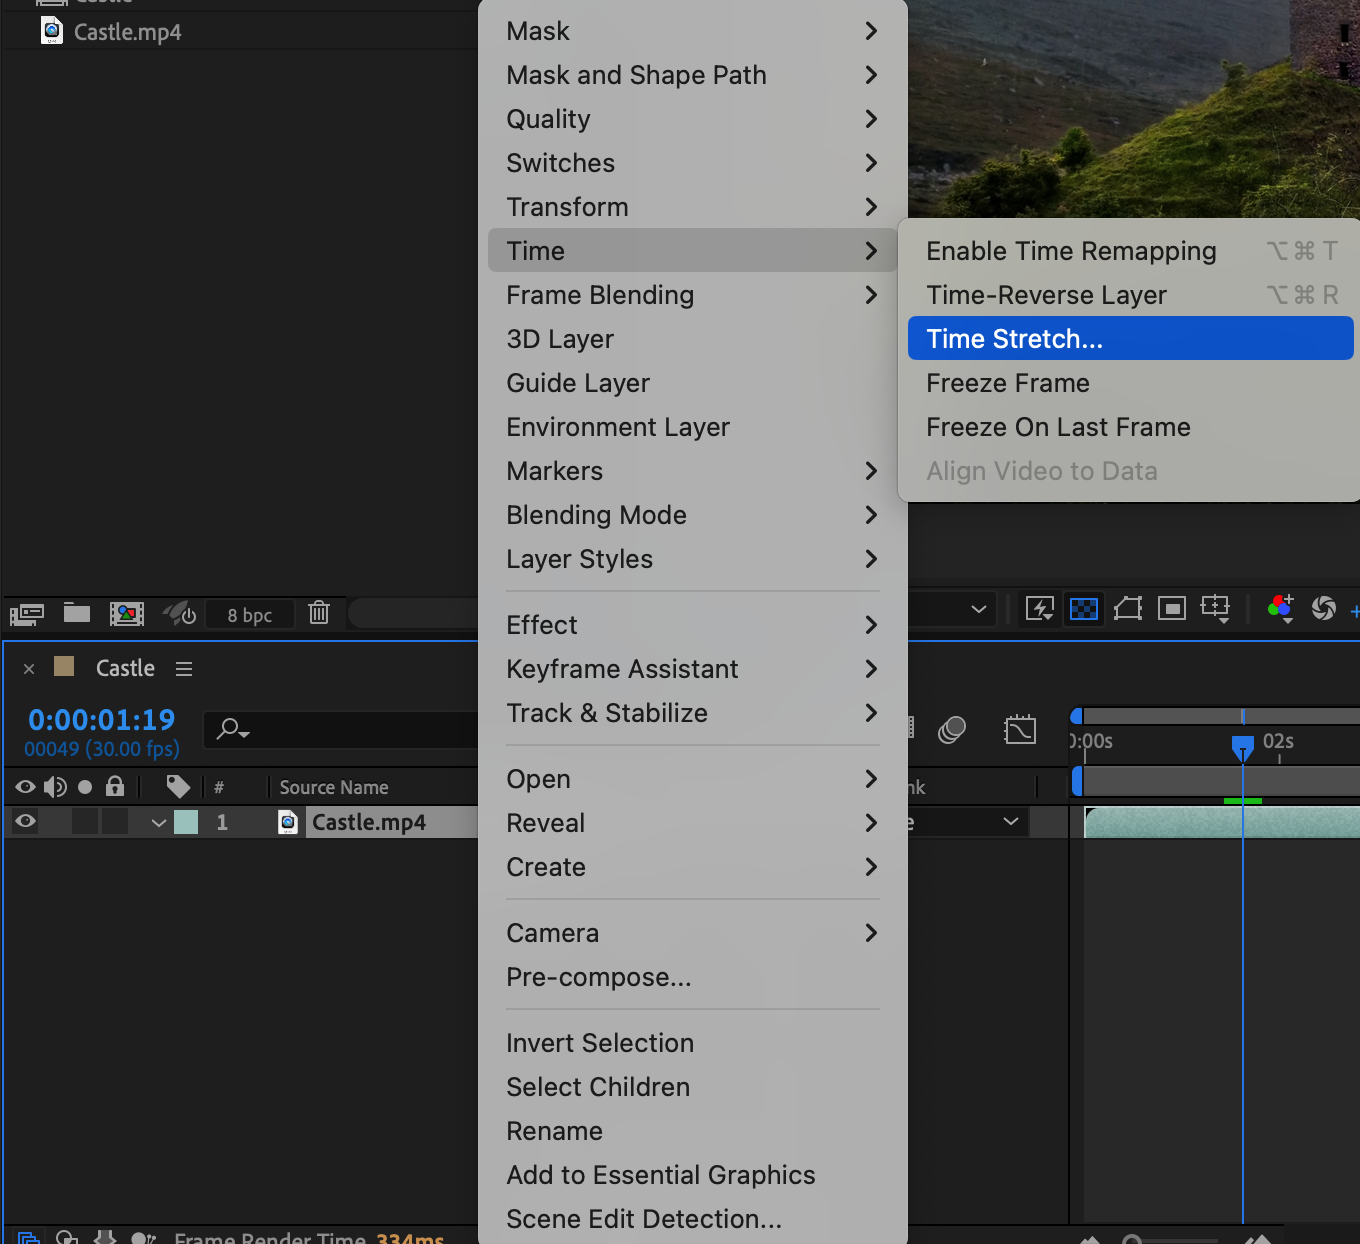Toggle Mask and Shape Path visibility
This screenshot has height=1244, width=1360.
pyautogui.click(x=1128, y=608)
